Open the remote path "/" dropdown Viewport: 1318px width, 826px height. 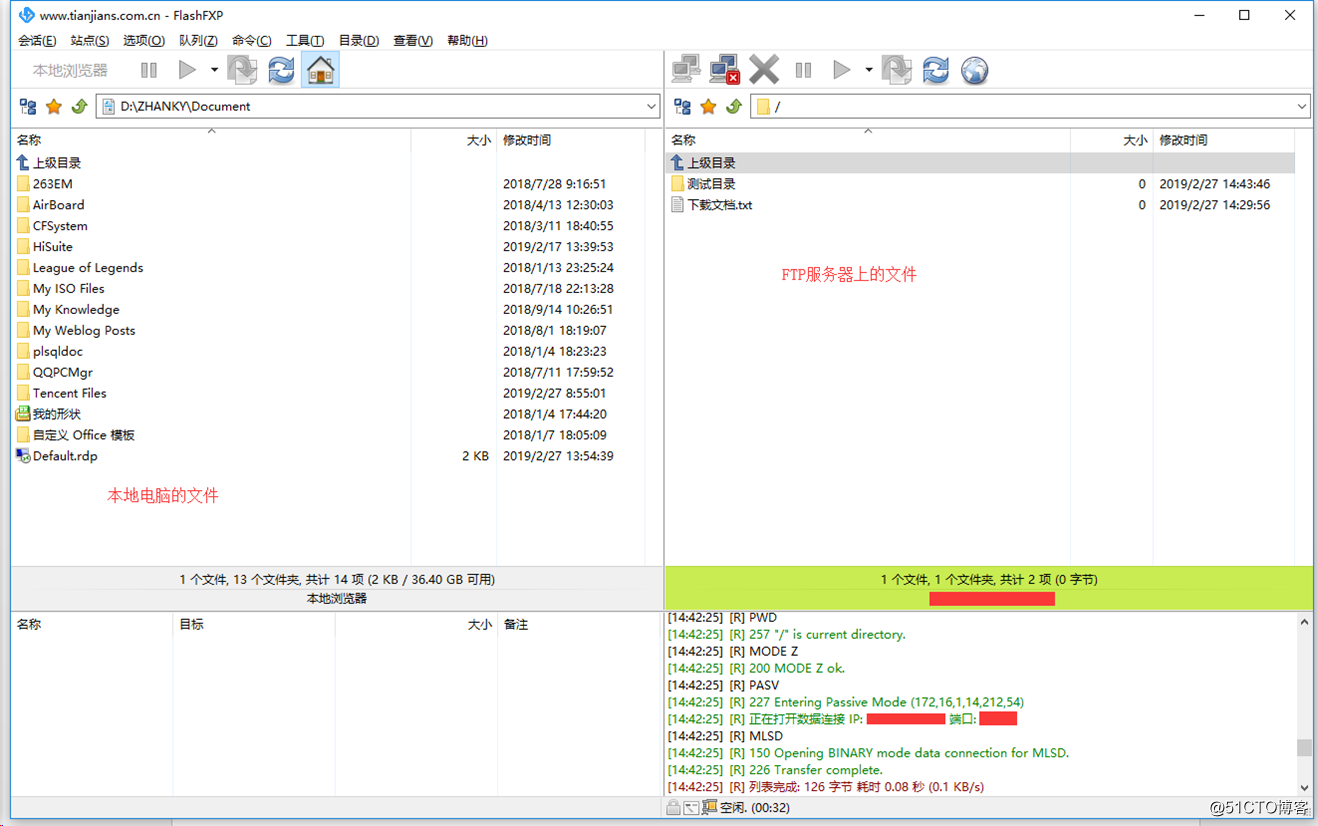pyautogui.click(x=1302, y=106)
